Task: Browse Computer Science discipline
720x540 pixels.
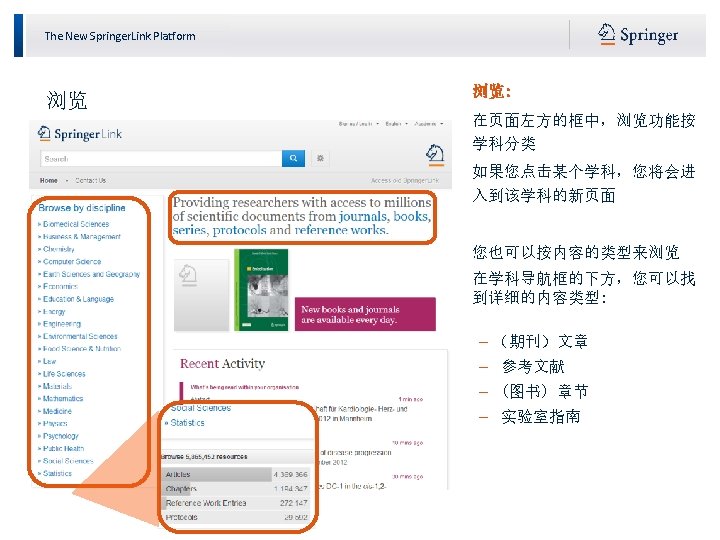Action: [x=72, y=261]
